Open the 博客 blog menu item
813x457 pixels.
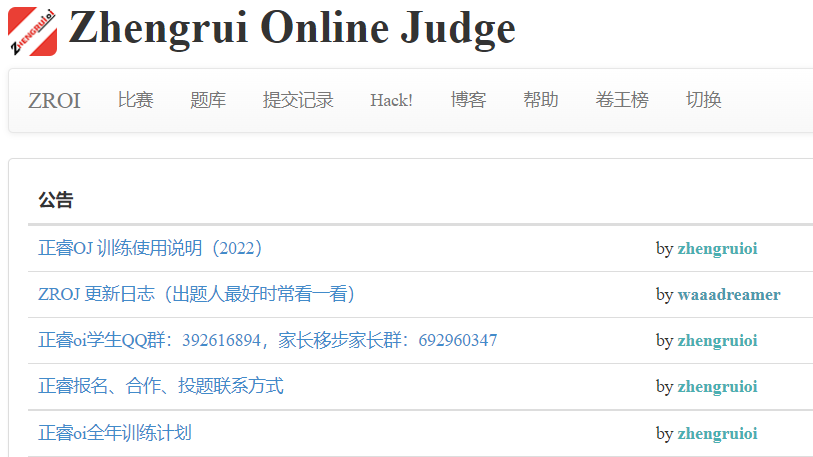pos(468,100)
